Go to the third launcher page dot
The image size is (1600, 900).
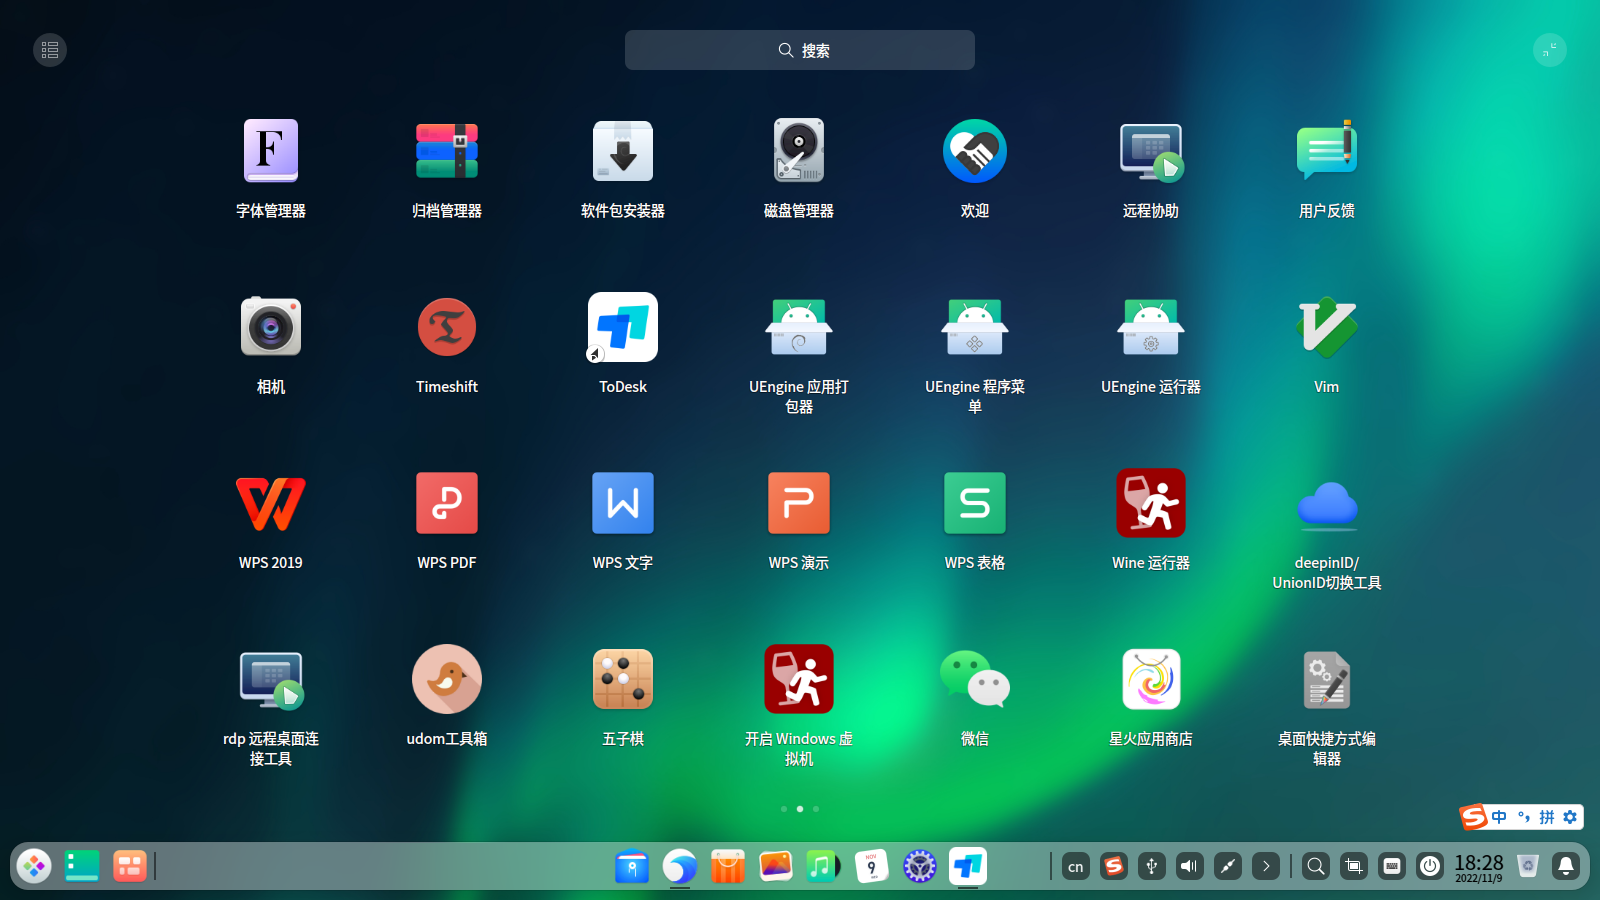[x=816, y=809]
